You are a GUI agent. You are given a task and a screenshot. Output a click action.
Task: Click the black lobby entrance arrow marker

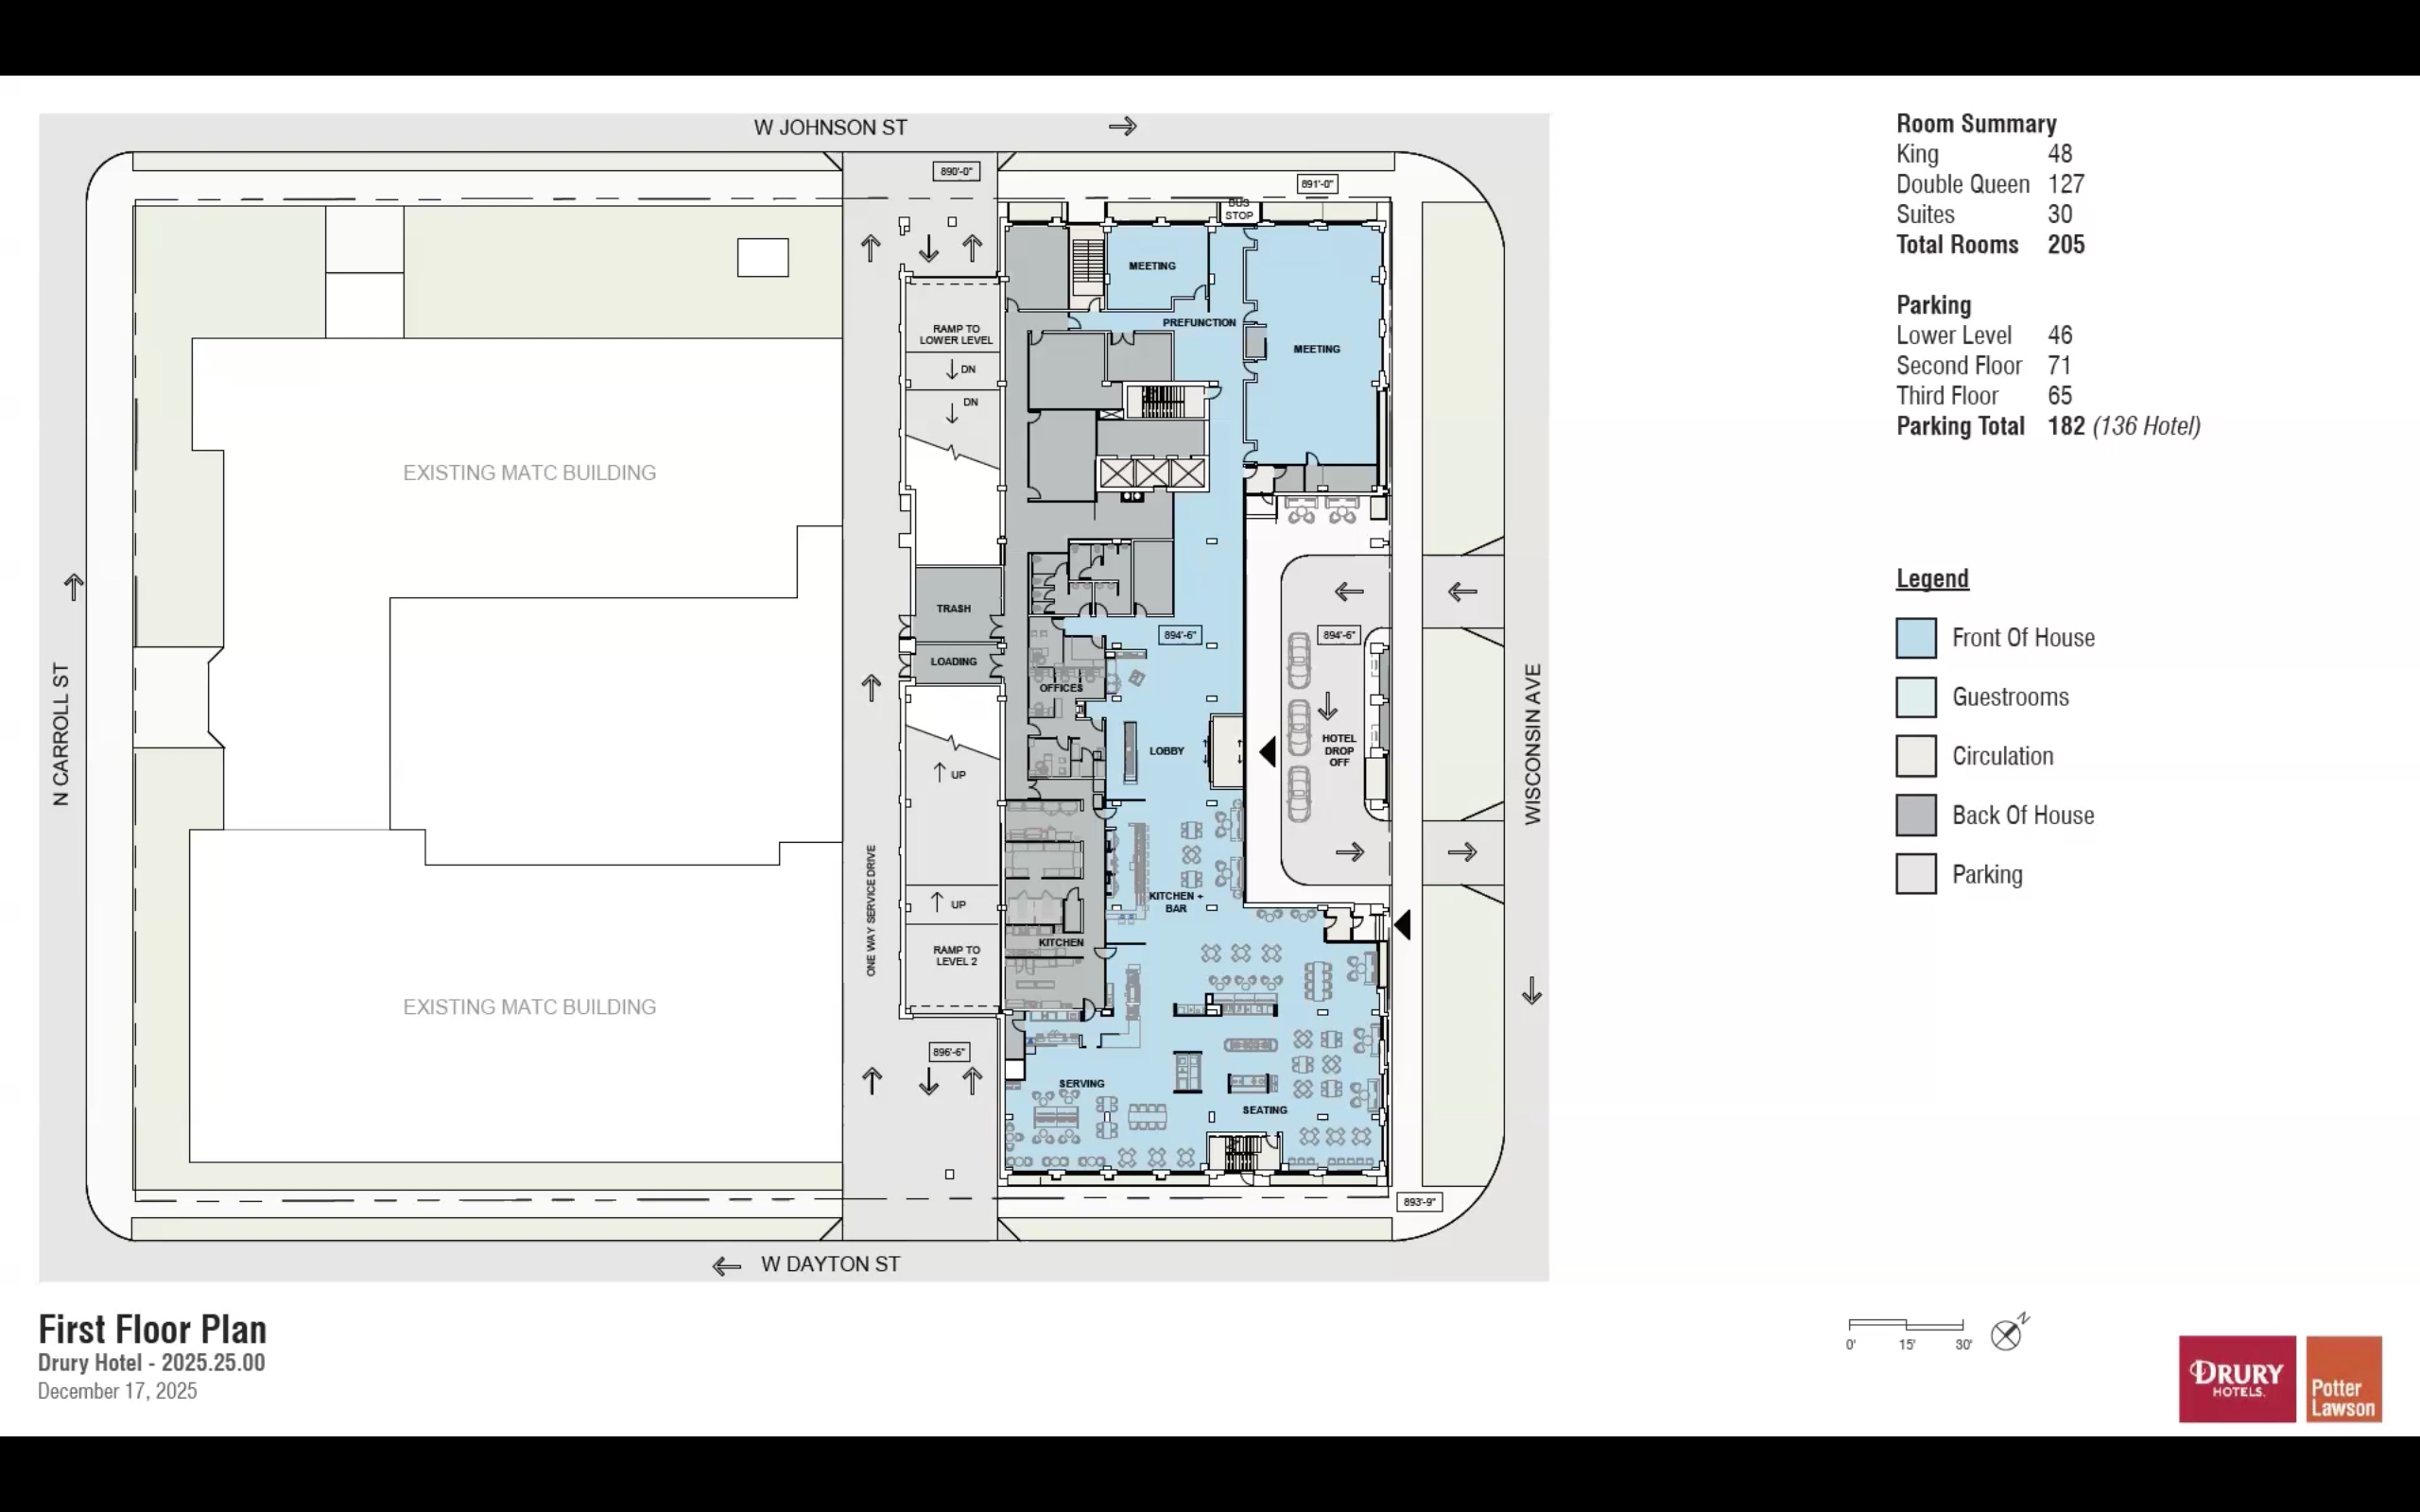click(x=1267, y=752)
